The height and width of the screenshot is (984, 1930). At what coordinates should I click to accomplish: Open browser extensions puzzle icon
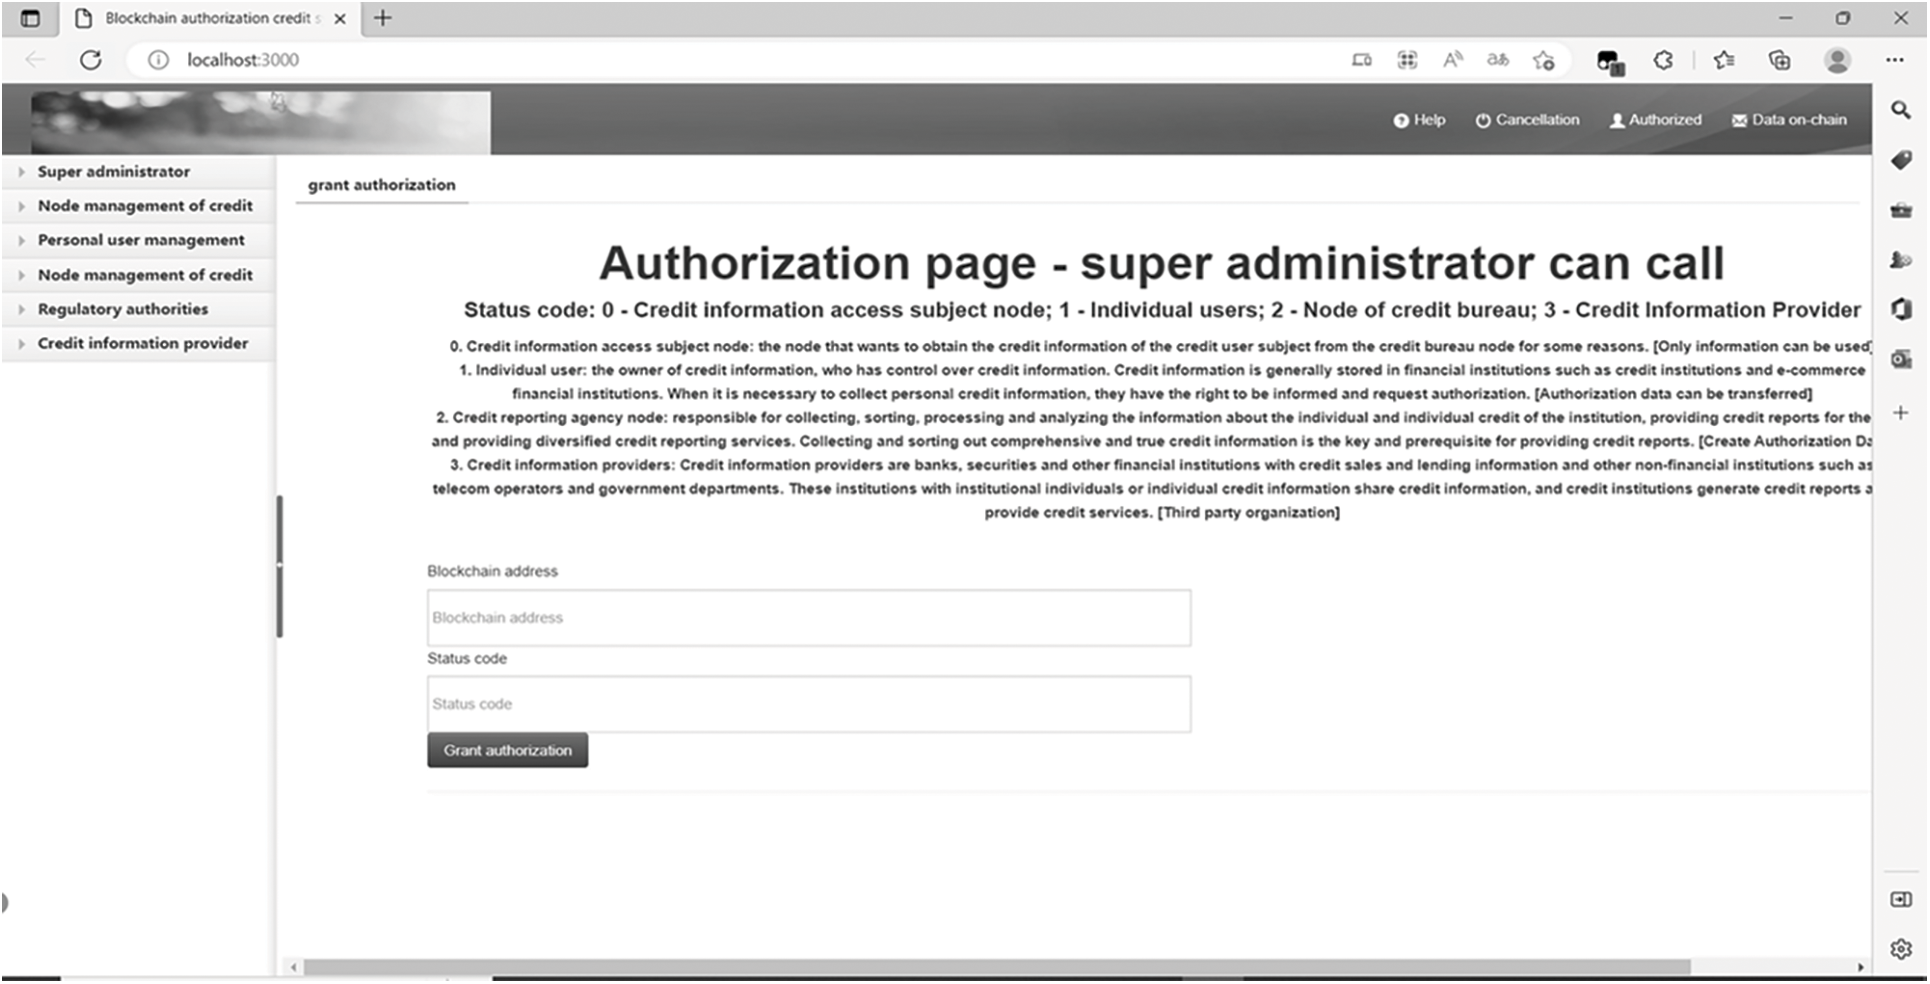coord(1663,60)
